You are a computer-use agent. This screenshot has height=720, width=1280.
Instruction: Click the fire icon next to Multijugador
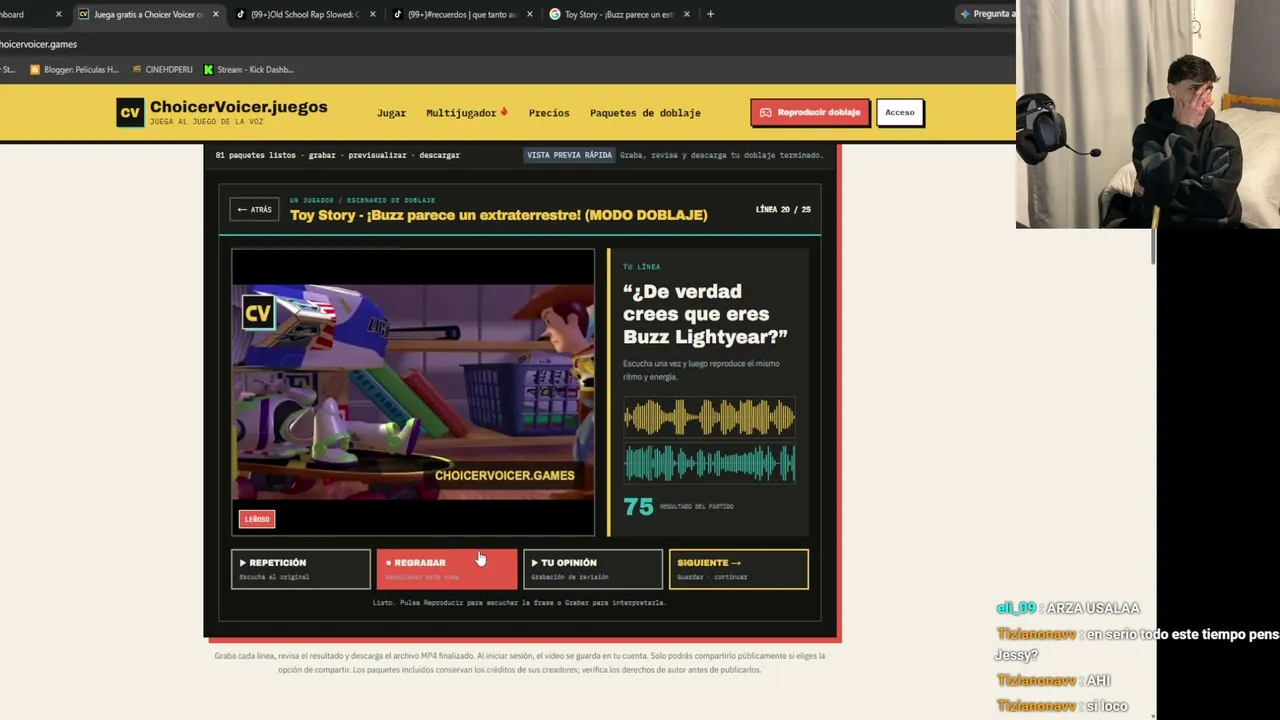point(504,112)
